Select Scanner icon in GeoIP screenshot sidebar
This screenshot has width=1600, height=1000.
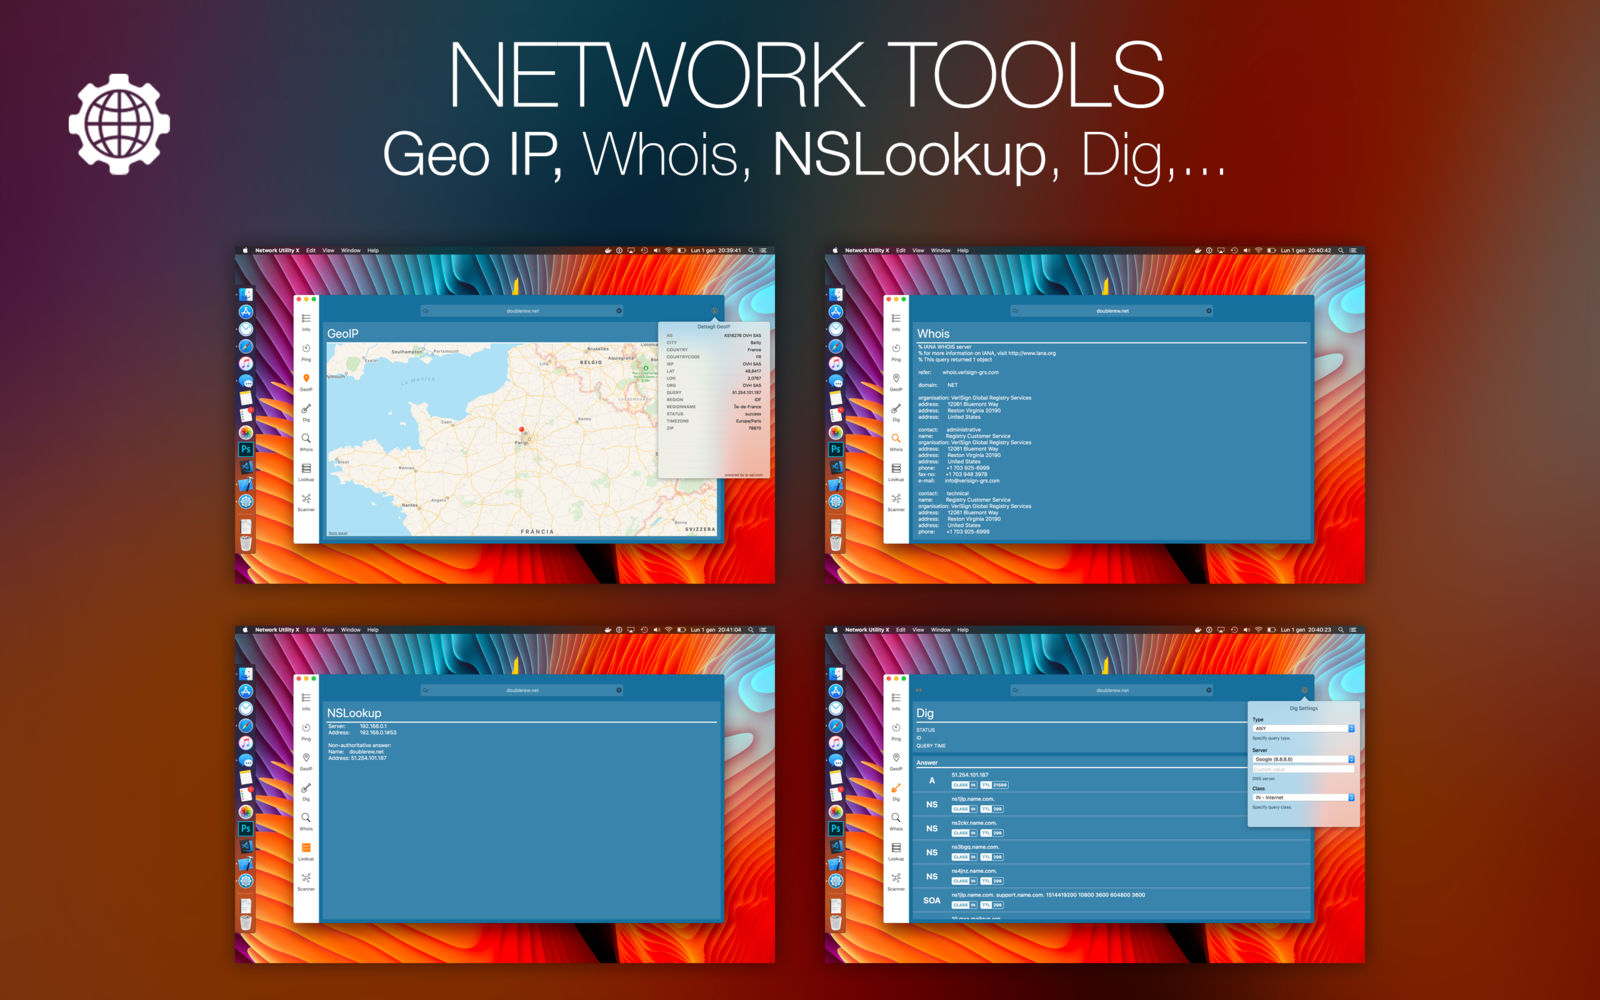(x=306, y=498)
